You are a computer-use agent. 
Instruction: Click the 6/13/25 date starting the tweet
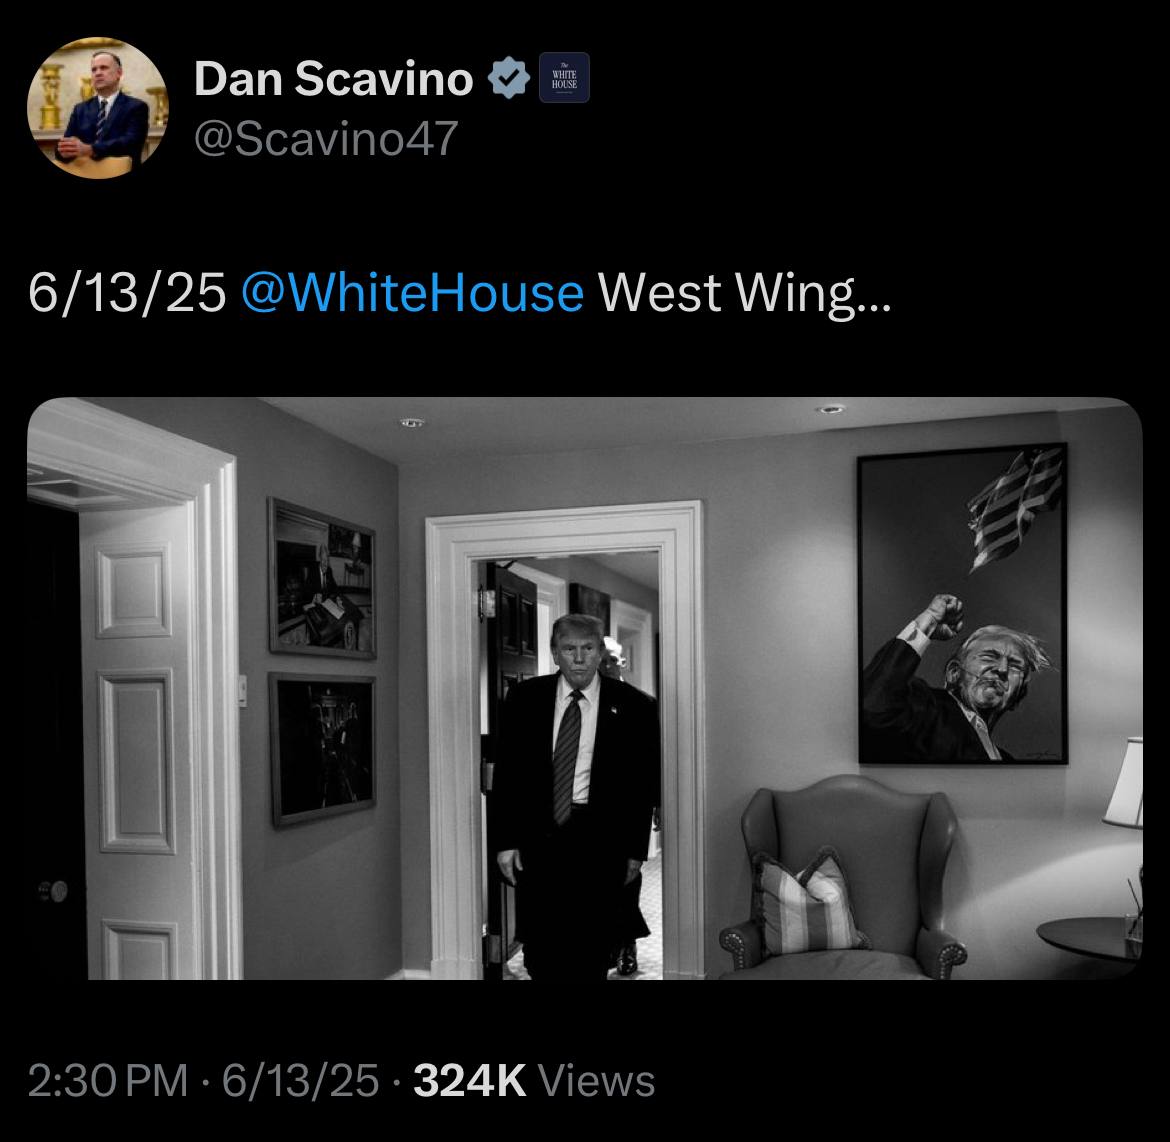pyautogui.click(x=127, y=293)
